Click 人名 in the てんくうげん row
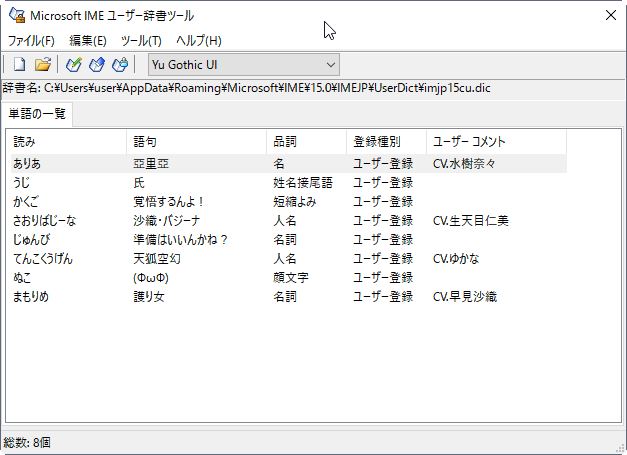627x455 pixels. pyautogui.click(x=285, y=259)
